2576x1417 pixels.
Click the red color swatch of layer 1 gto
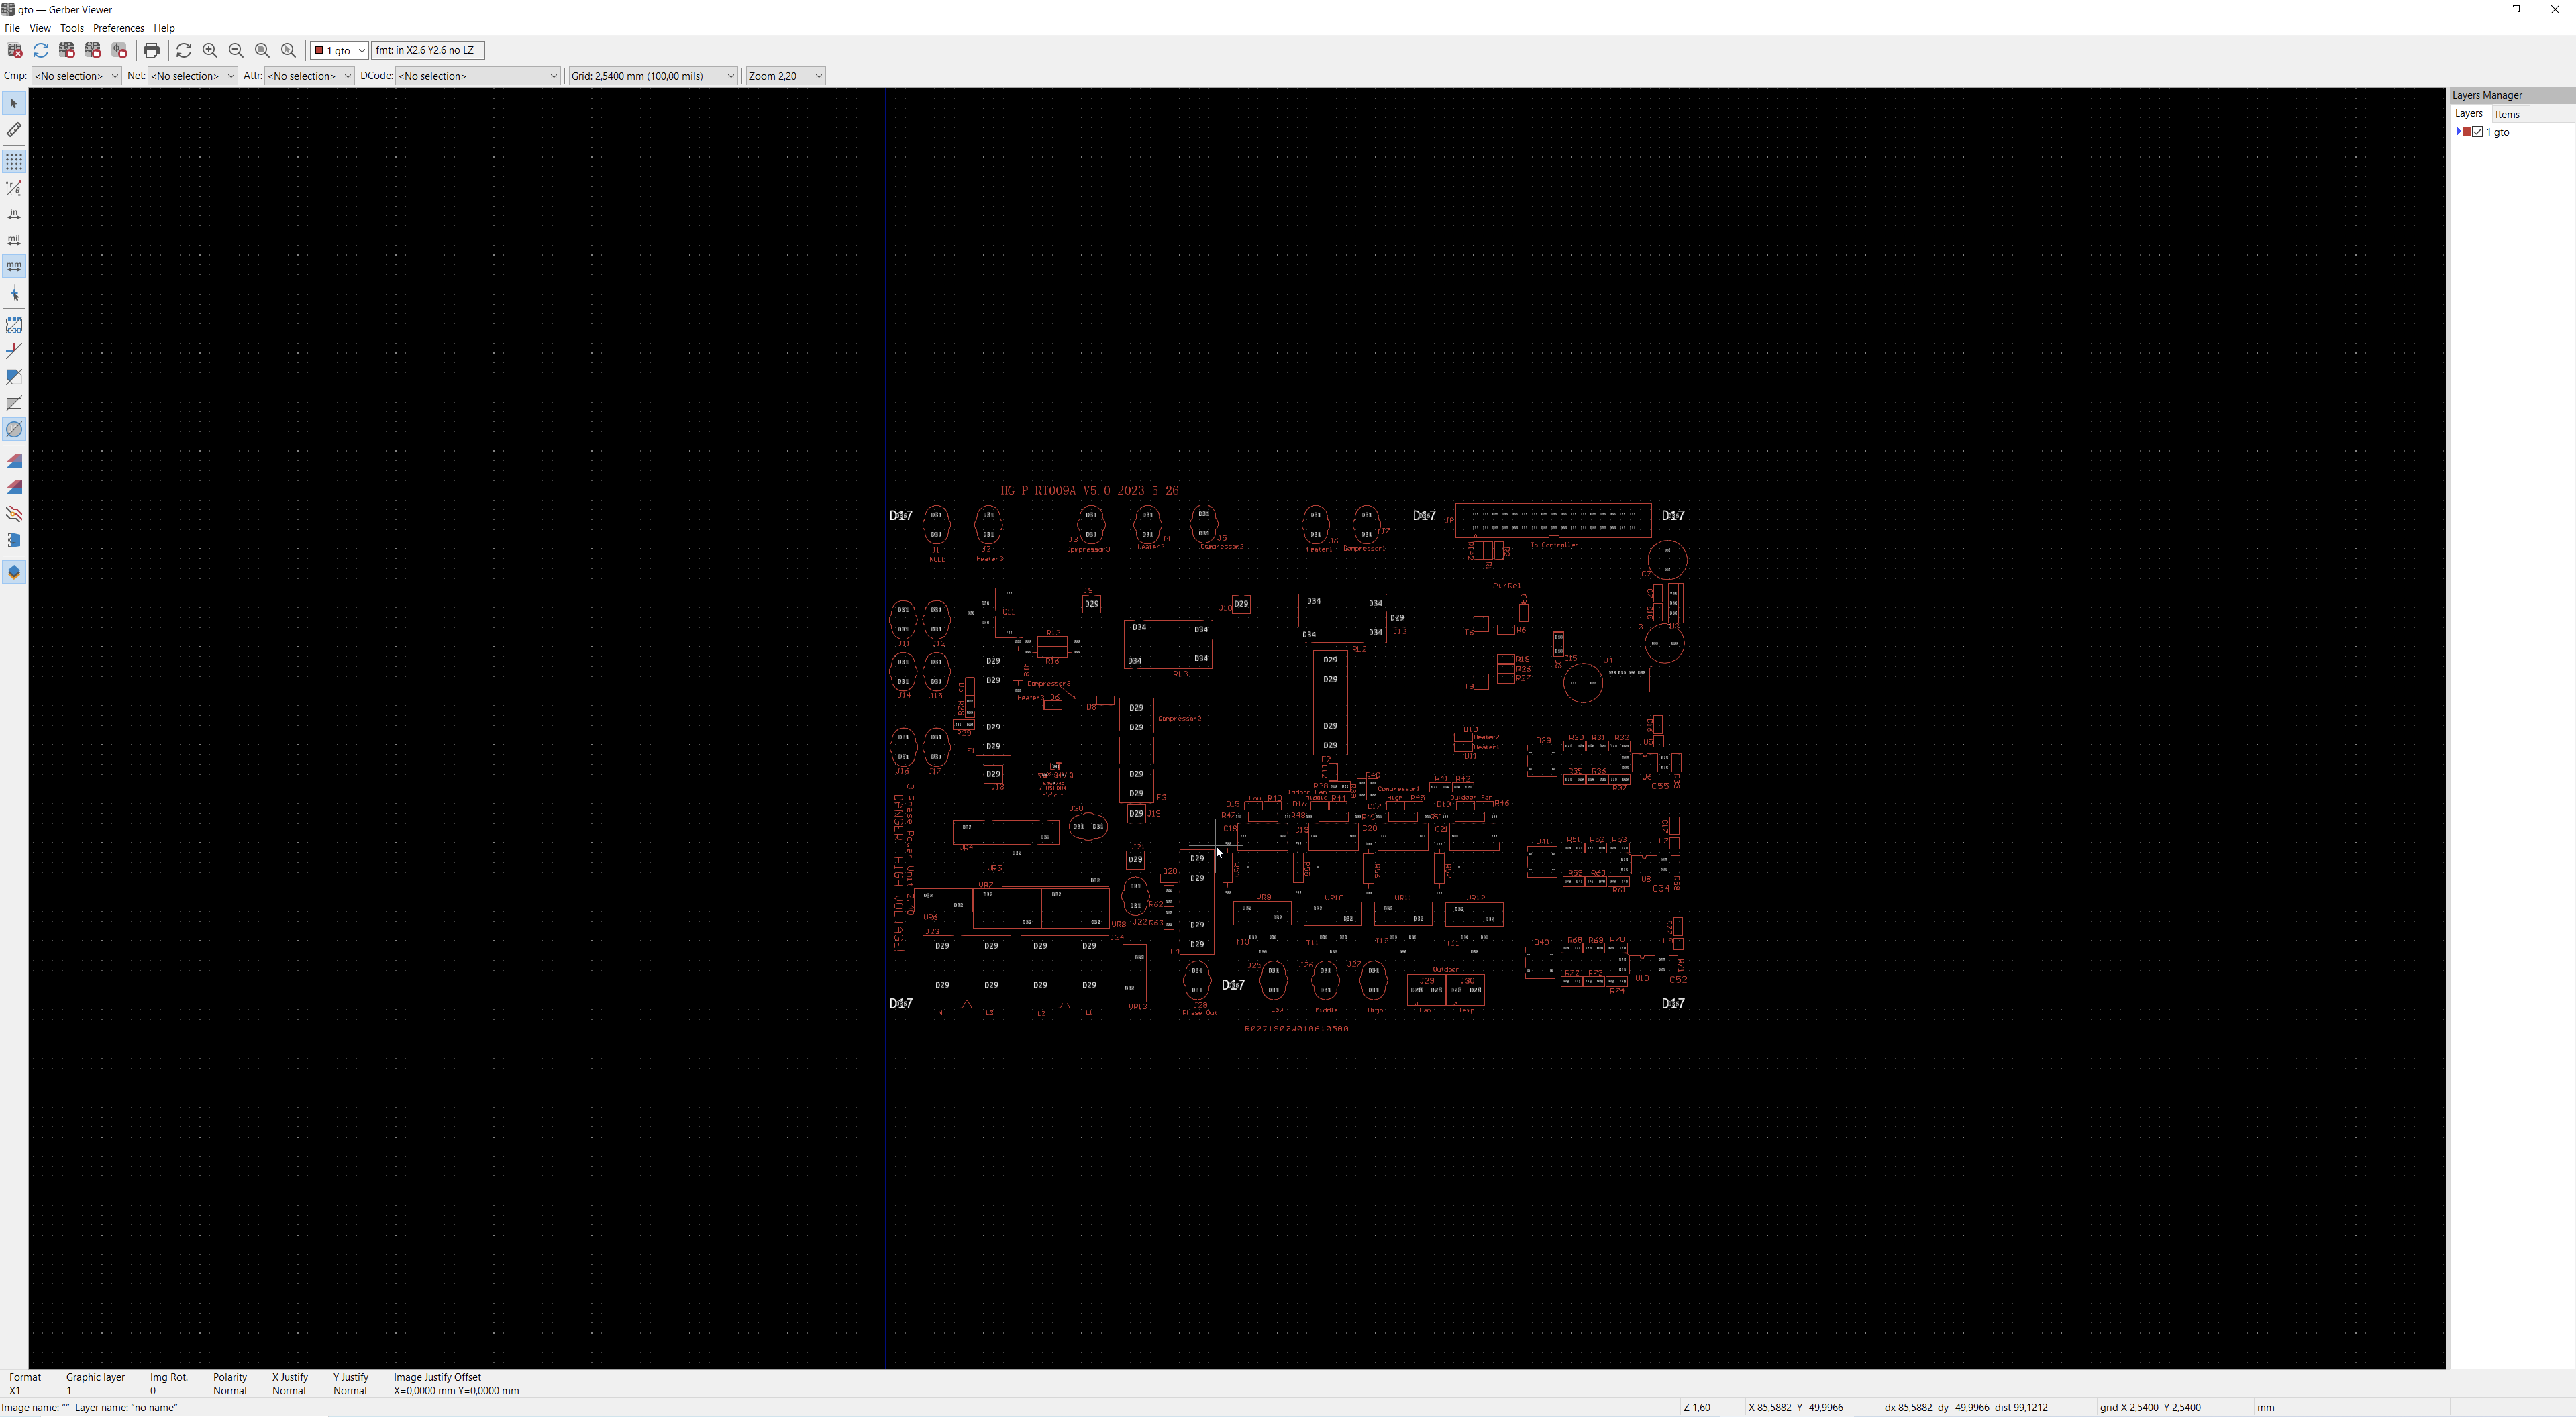2467,132
